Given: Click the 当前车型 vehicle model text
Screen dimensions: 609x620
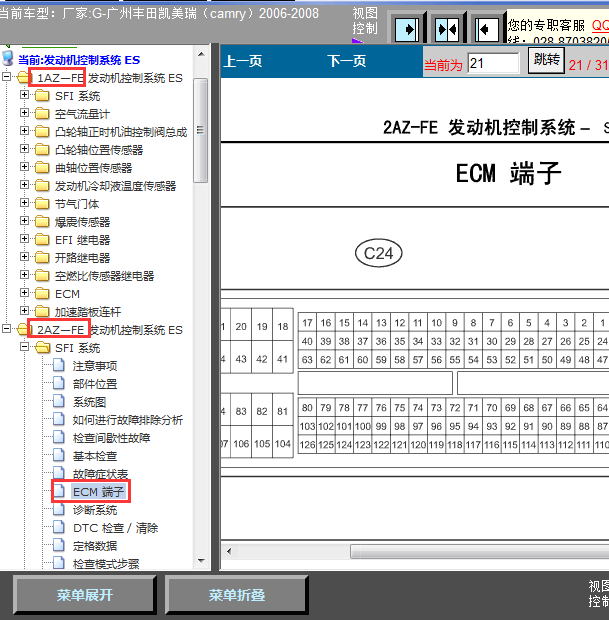Looking at the screenshot, I should (159, 13).
